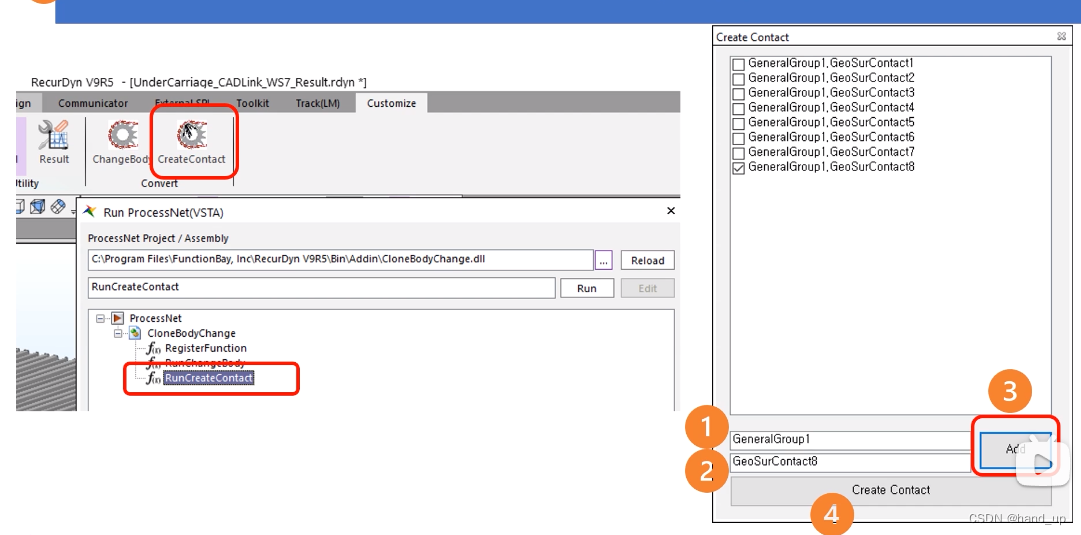Select RegisterFunction in the tree
Viewport: 1081px width, 535px height.
coord(205,348)
